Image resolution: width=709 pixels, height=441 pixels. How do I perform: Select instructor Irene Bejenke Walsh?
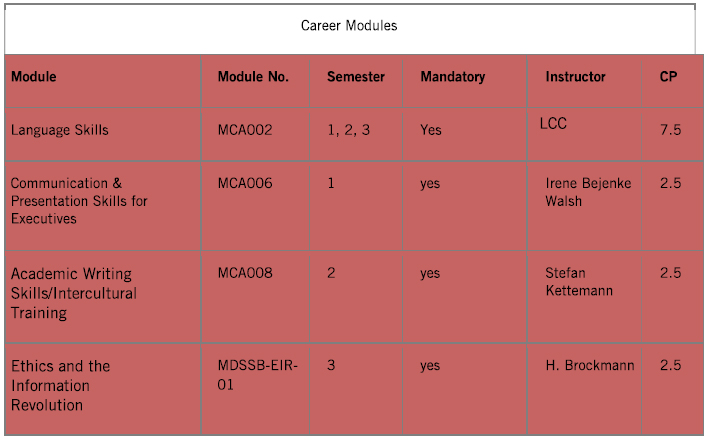(x=588, y=192)
